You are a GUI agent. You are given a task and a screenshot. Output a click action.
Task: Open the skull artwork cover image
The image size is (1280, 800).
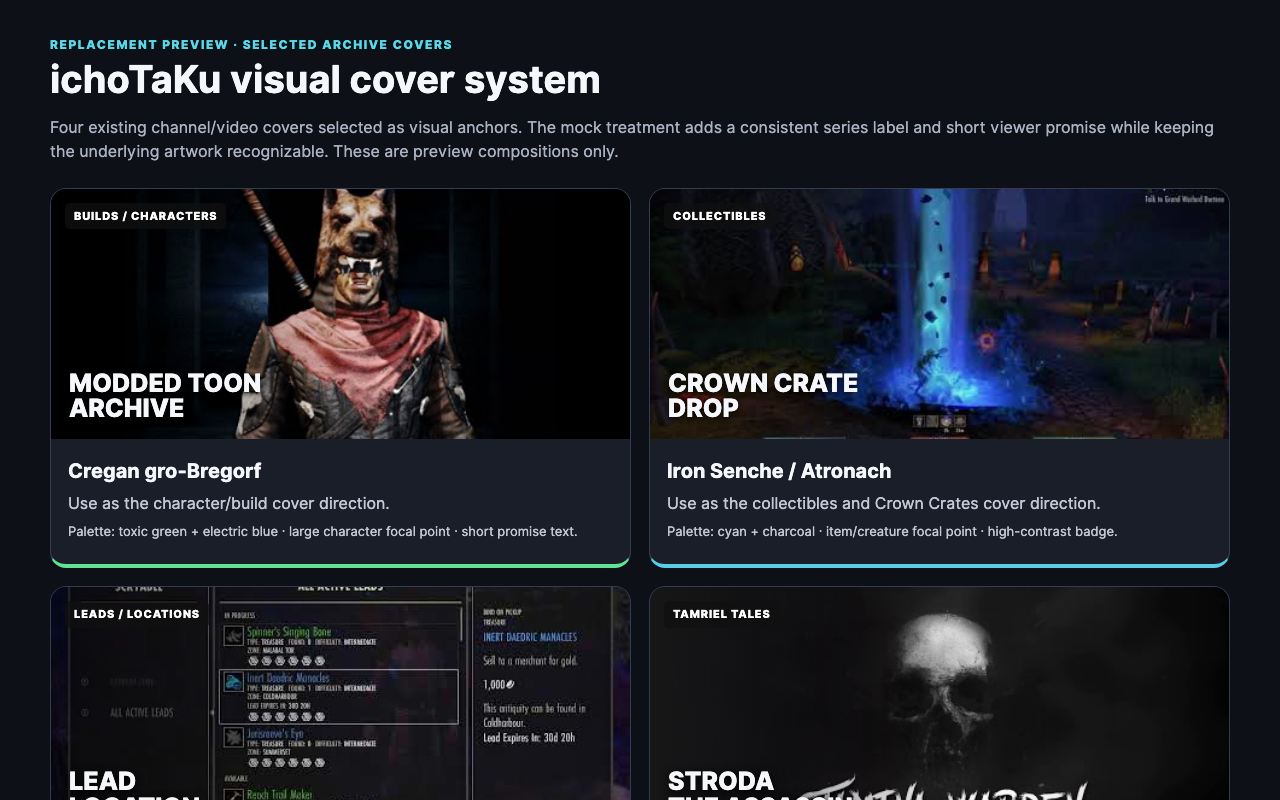(x=939, y=694)
